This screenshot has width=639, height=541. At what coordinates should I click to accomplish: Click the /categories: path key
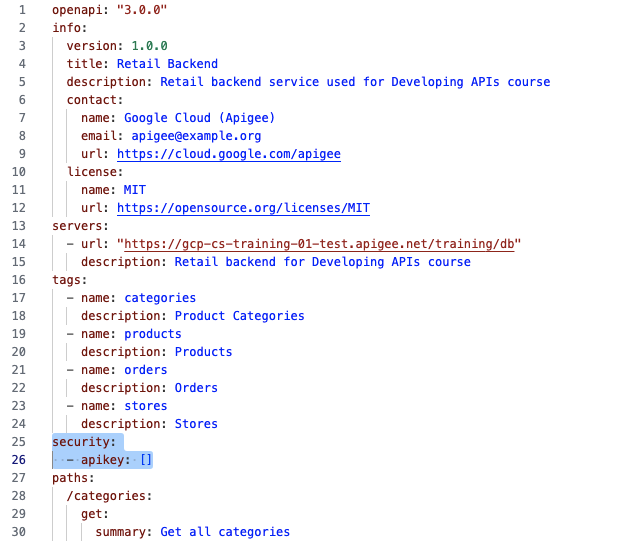point(109,496)
